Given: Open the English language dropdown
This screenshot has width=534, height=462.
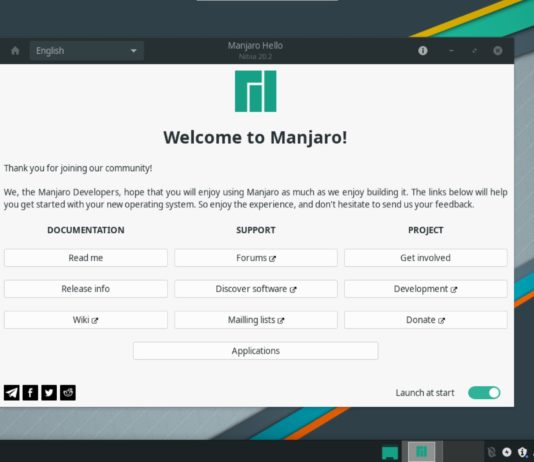Looking at the screenshot, I should [x=87, y=51].
